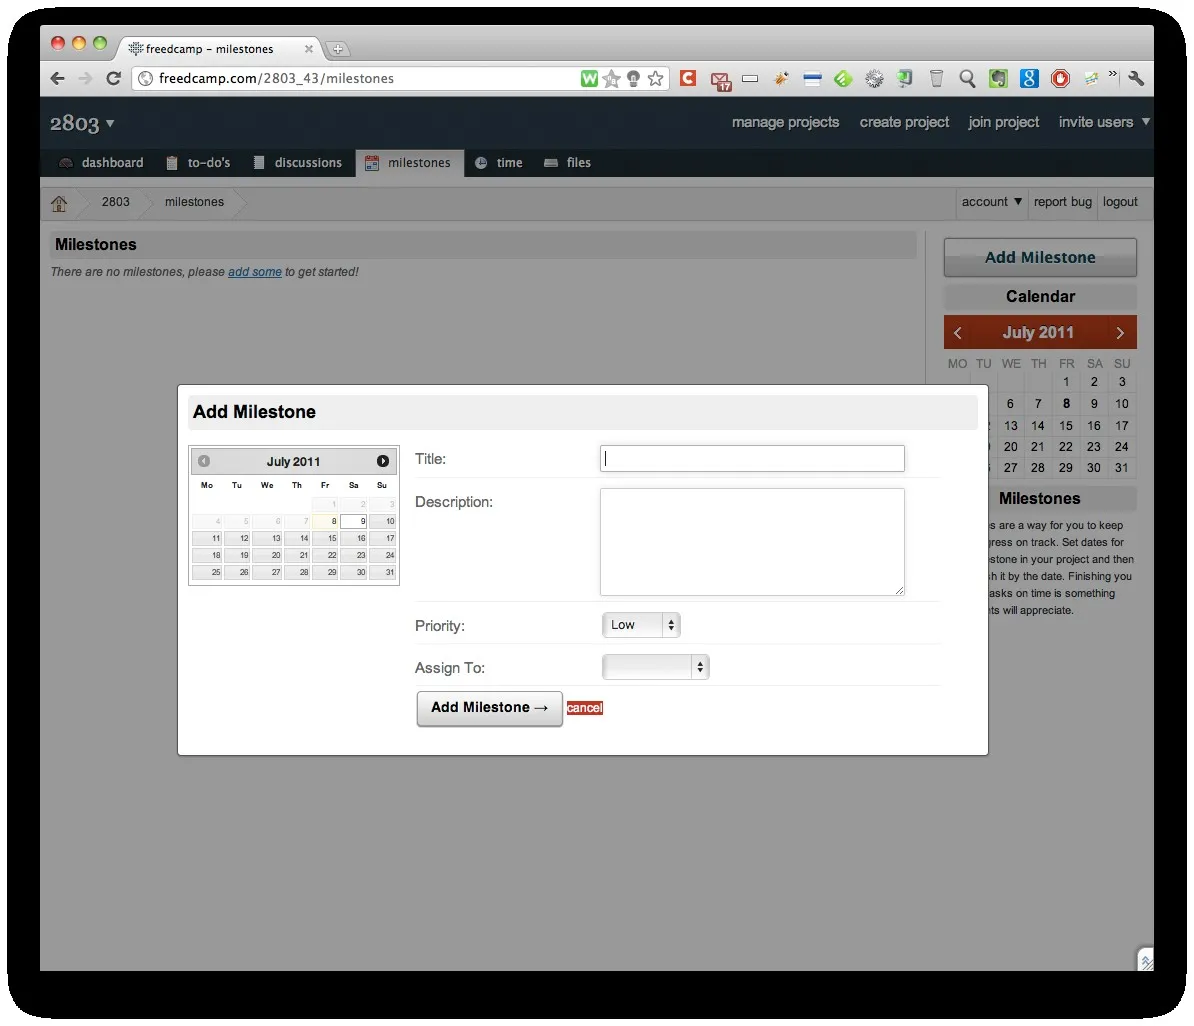Viewport: 1194px width, 1026px height.
Task: Bookmark page with the outline star icon
Action: tap(655, 78)
